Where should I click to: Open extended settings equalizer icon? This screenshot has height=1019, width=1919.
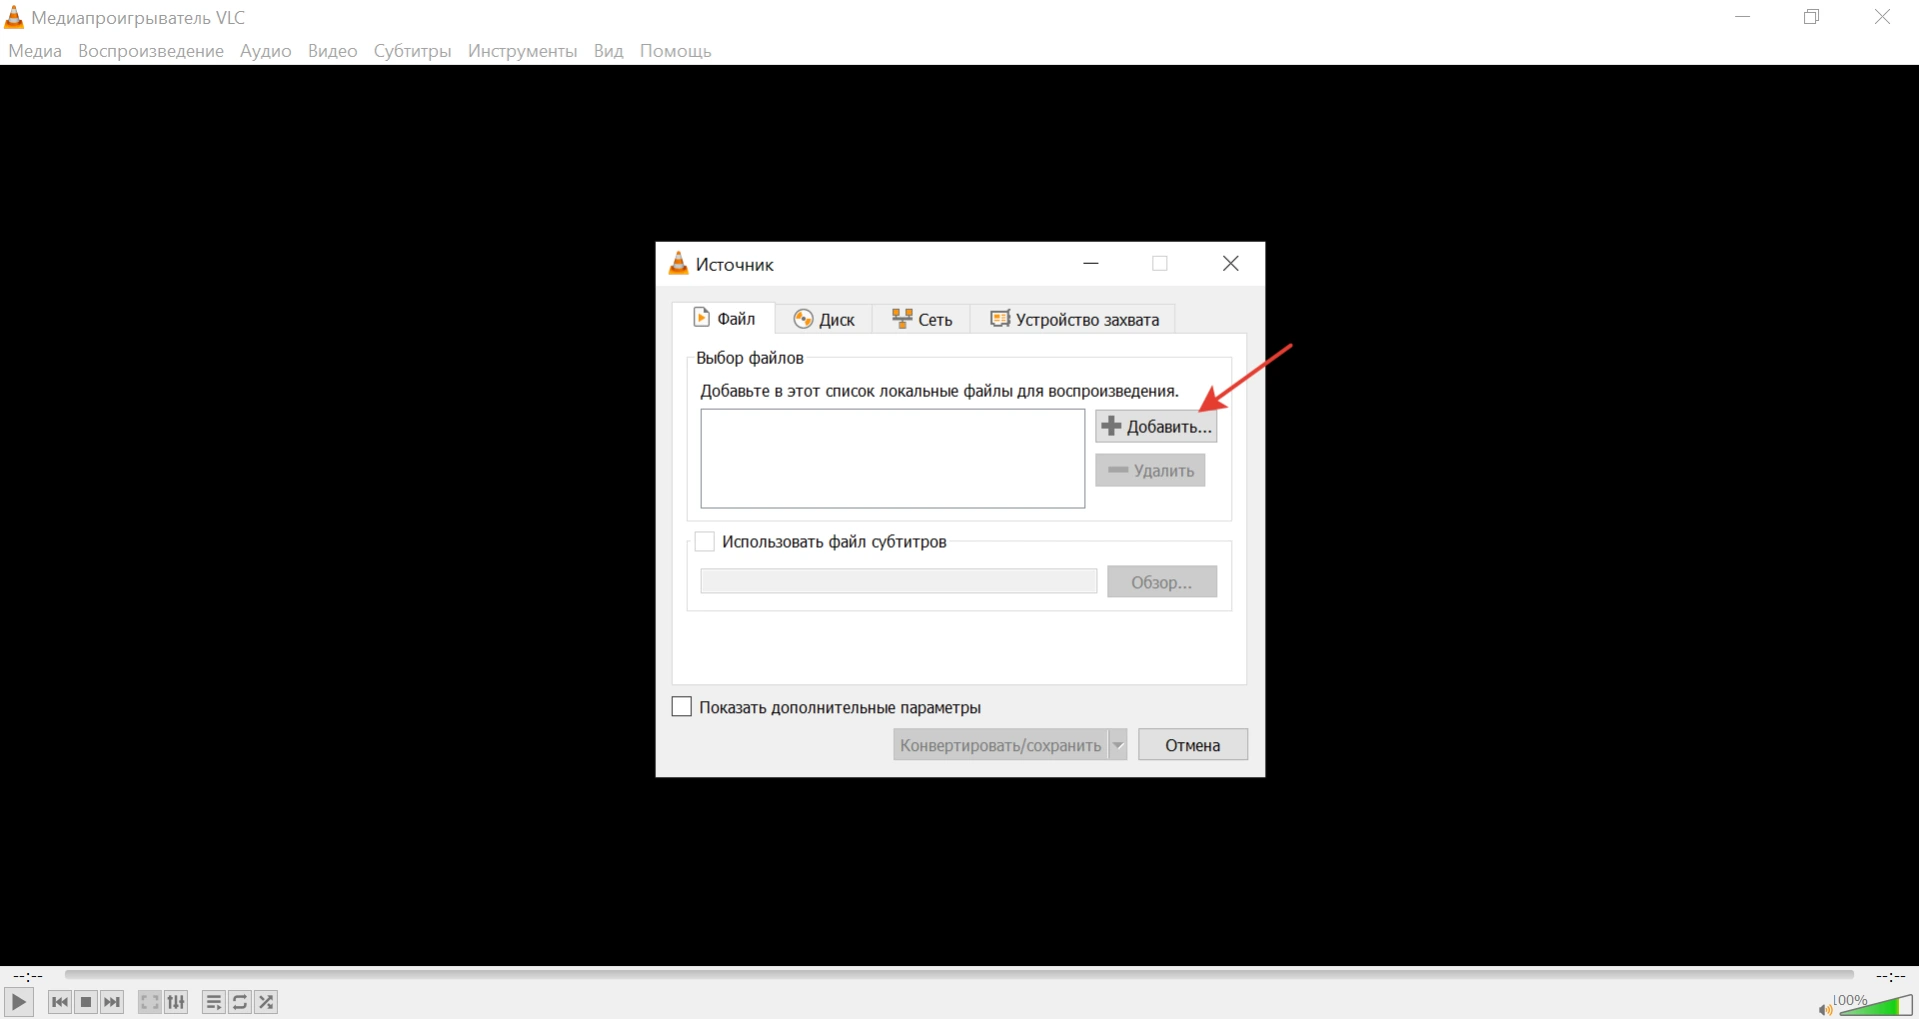[x=176, y=1002]
